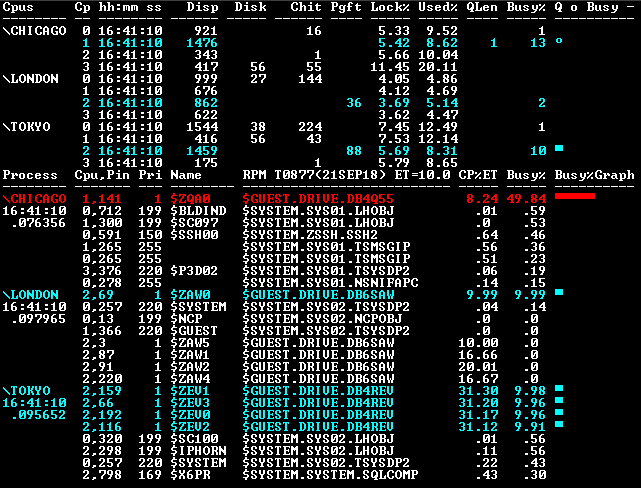Click the Chit value 144
This screenshot has height=488, width=641.
coord(310,79)
